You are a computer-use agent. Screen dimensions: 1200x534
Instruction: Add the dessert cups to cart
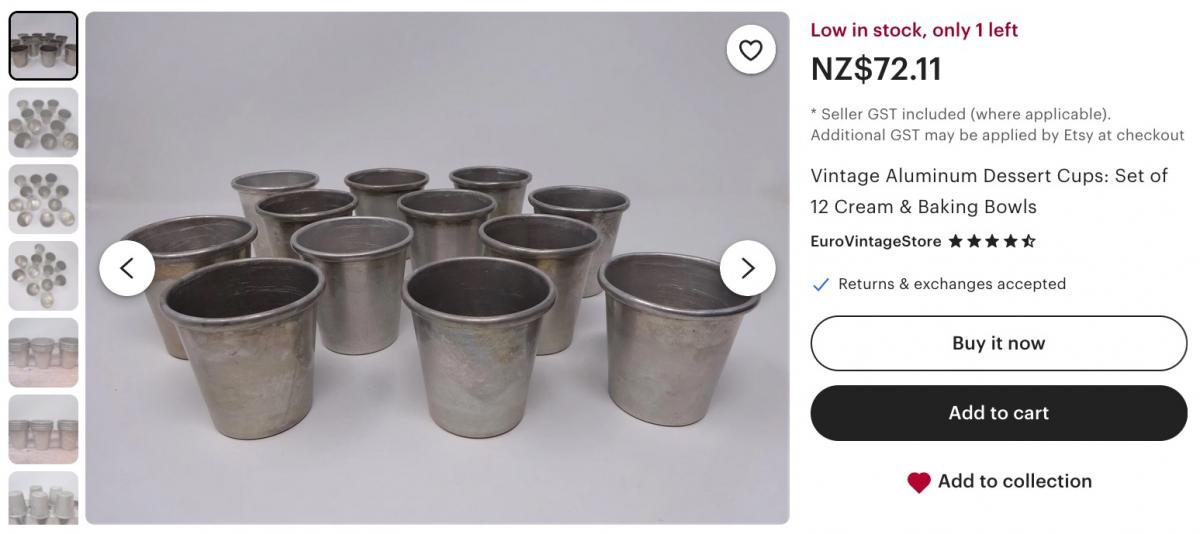click(x=998, y=413)
